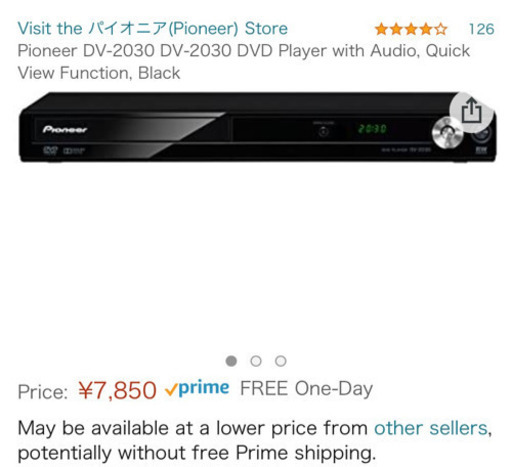Switch to the second product image dot
The image size is (512, 467).
(256, 361)
